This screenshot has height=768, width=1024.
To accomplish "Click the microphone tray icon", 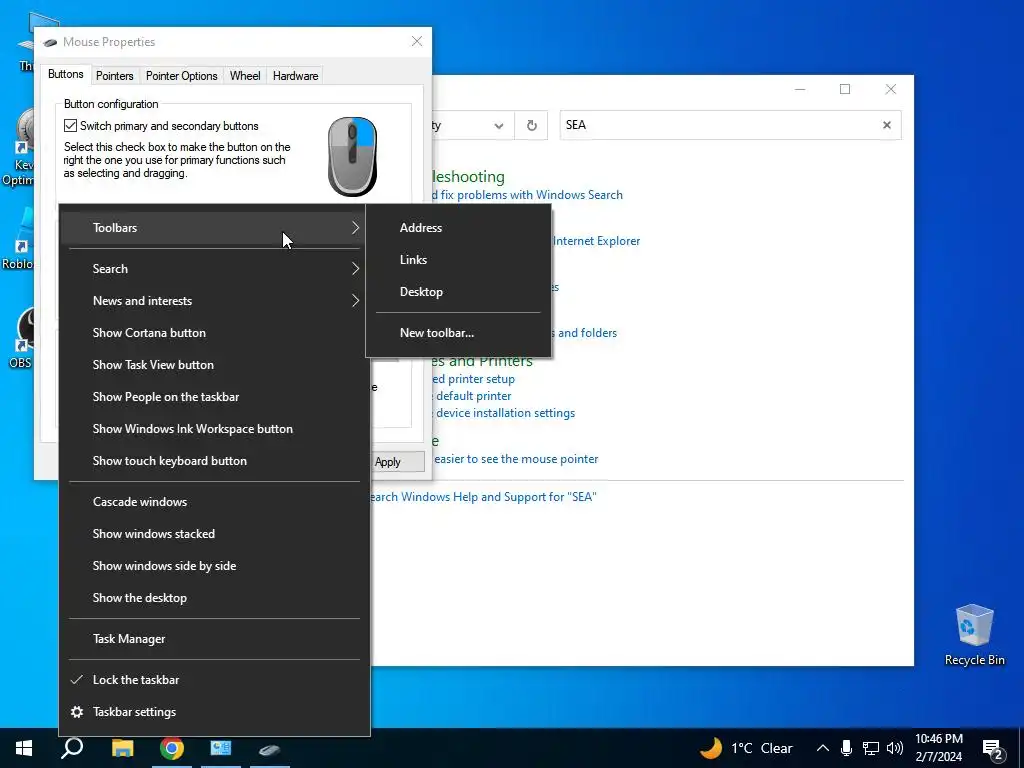I will pos(846,748).
